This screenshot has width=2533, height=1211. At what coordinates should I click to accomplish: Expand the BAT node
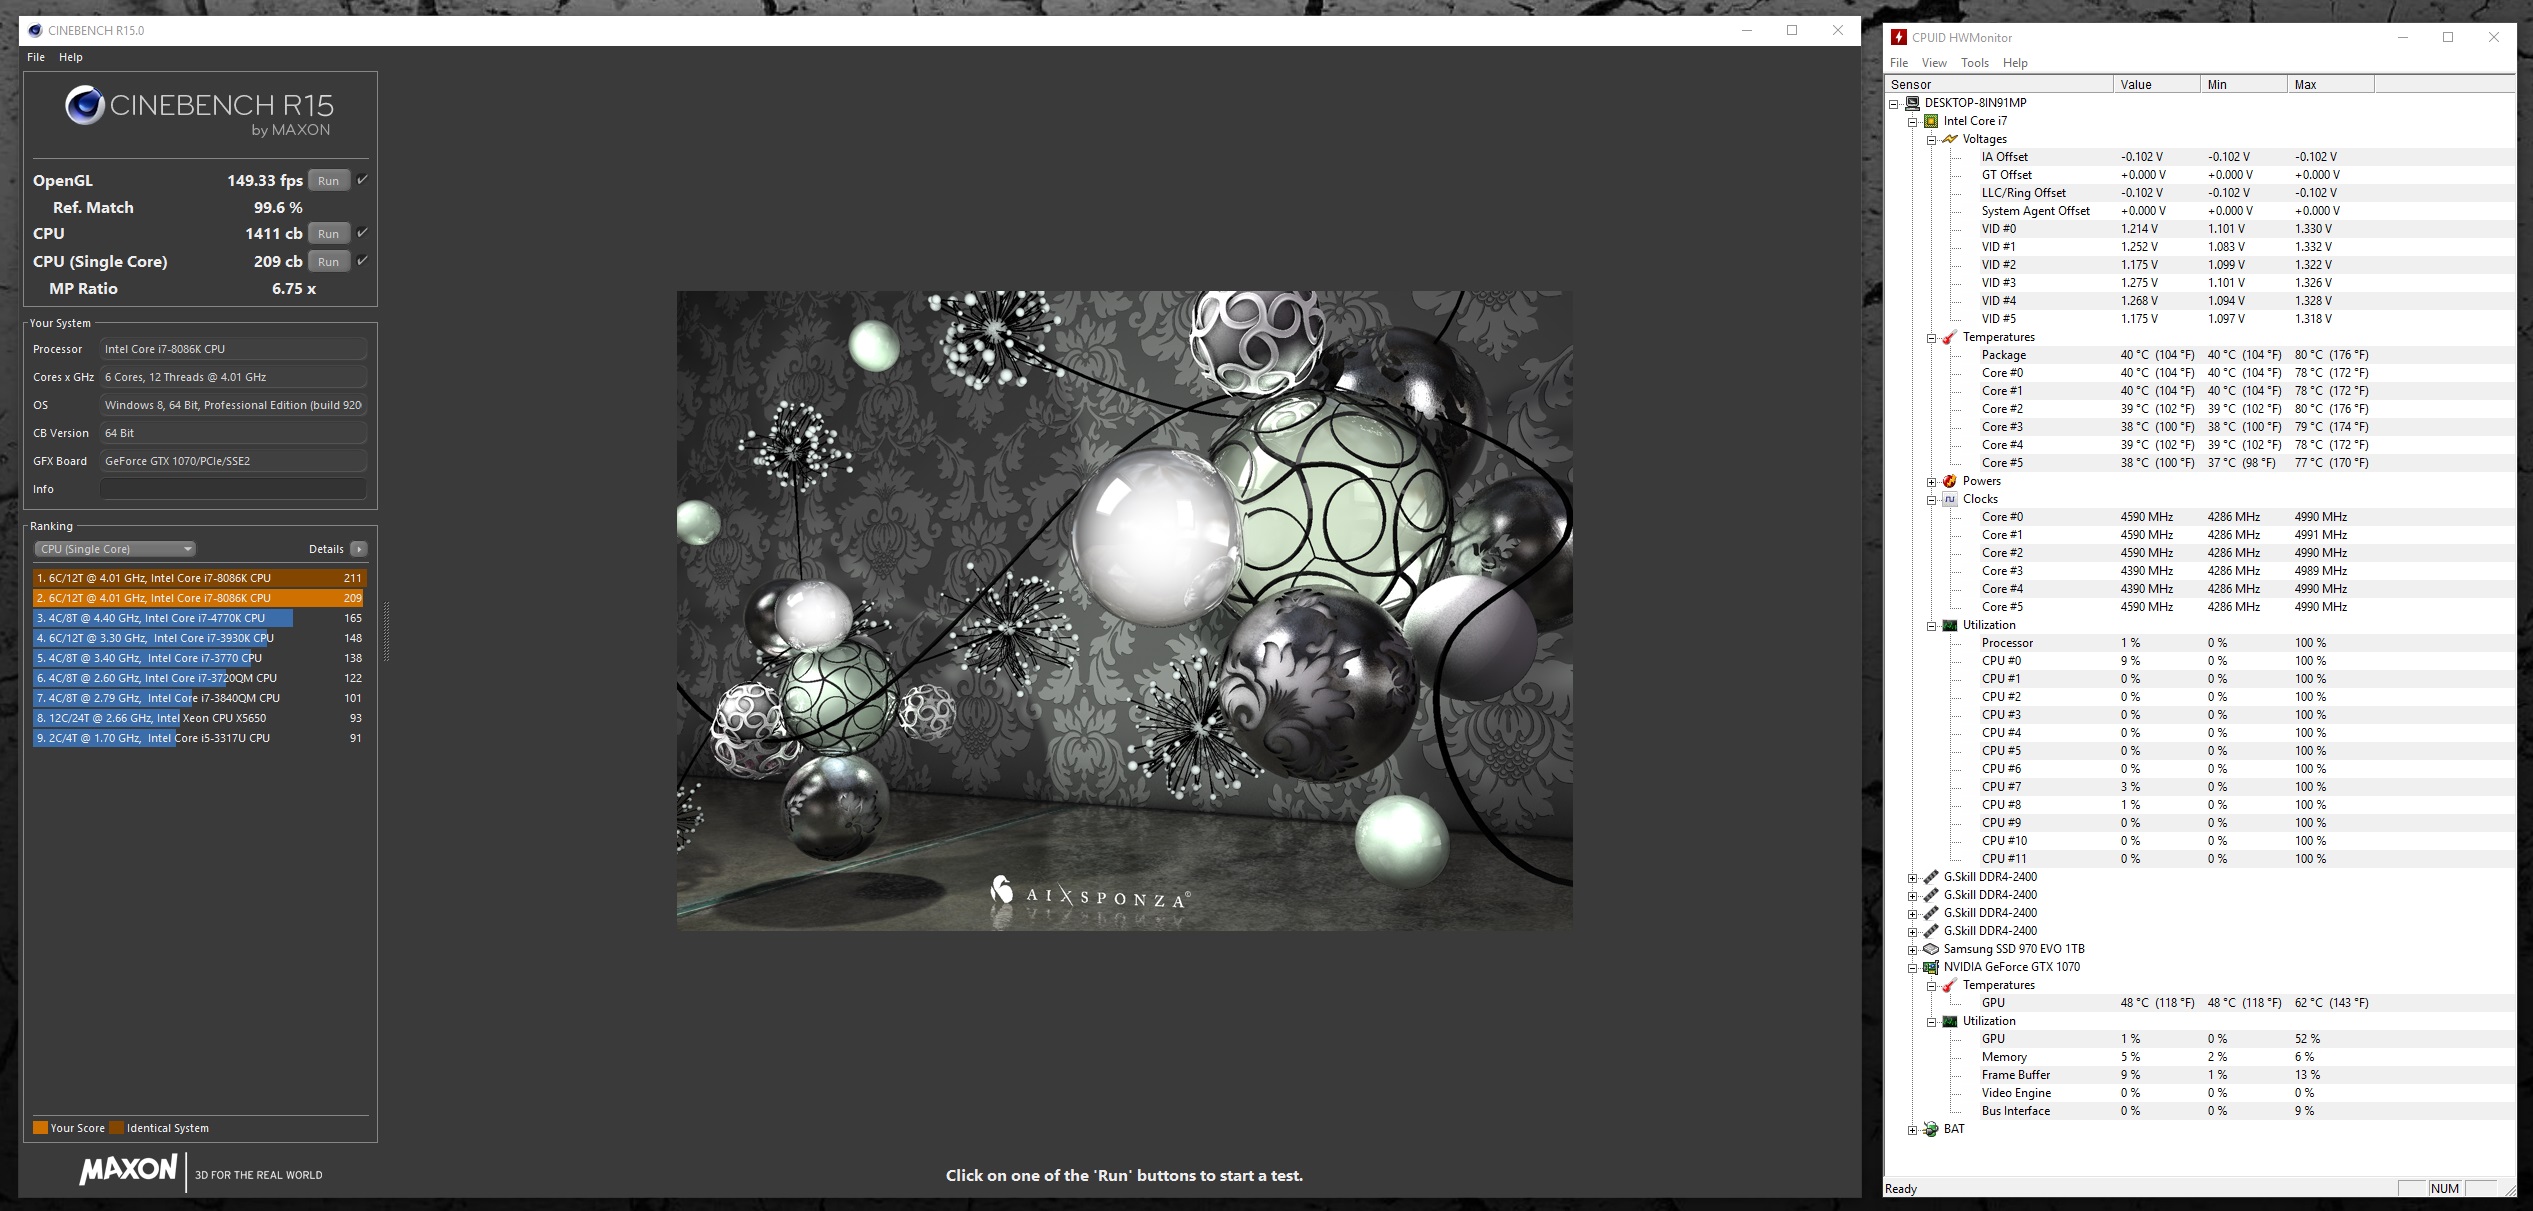[x=1913, y=1130]
